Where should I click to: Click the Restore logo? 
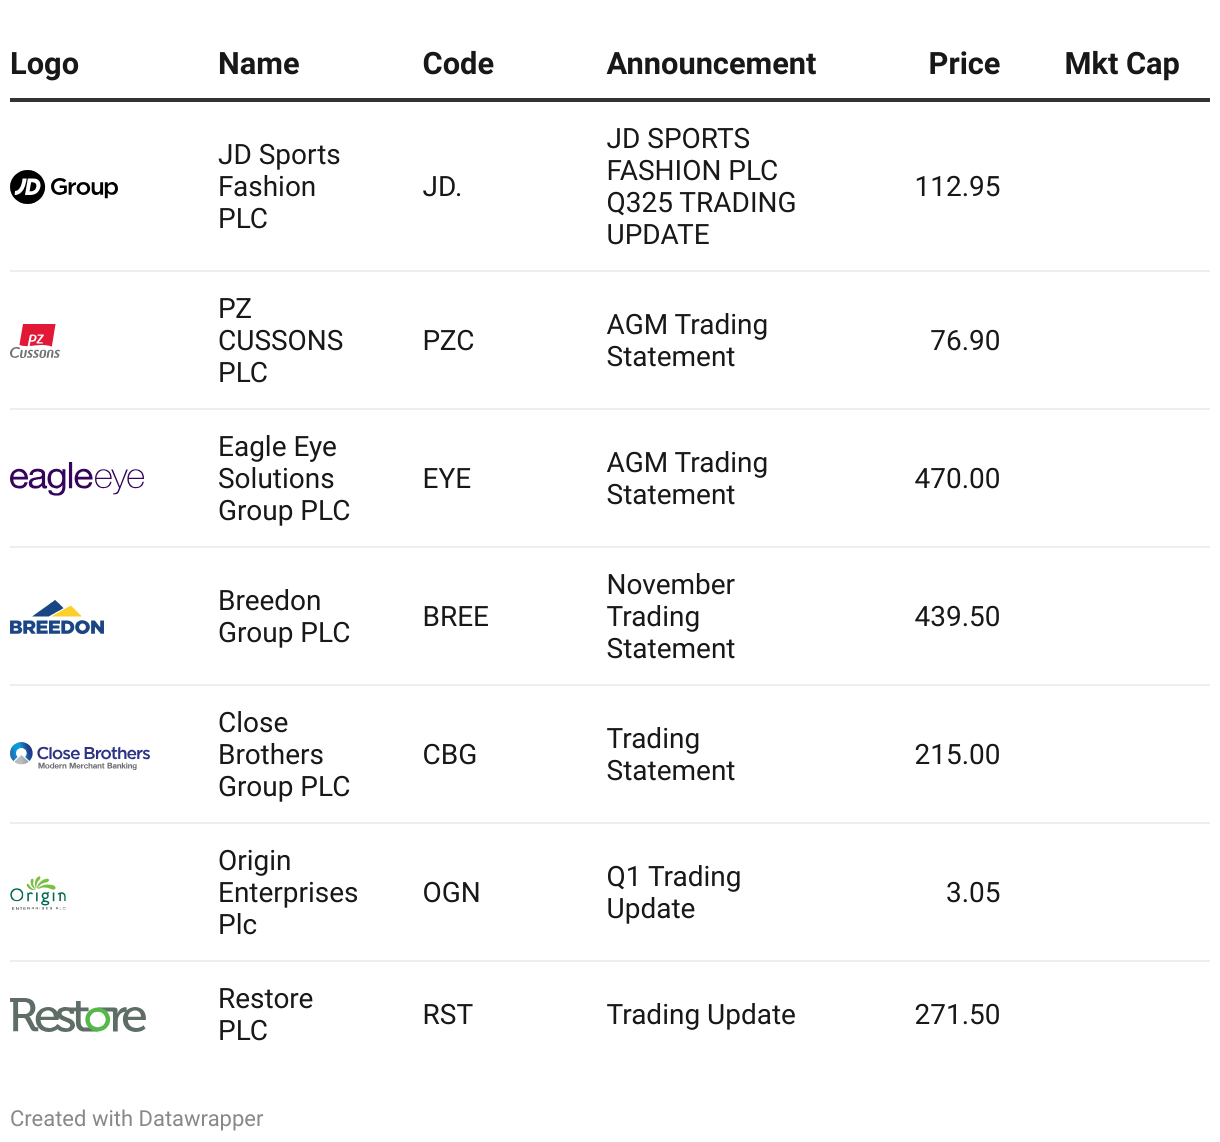pyautogui.click(x=78, y=1015)
